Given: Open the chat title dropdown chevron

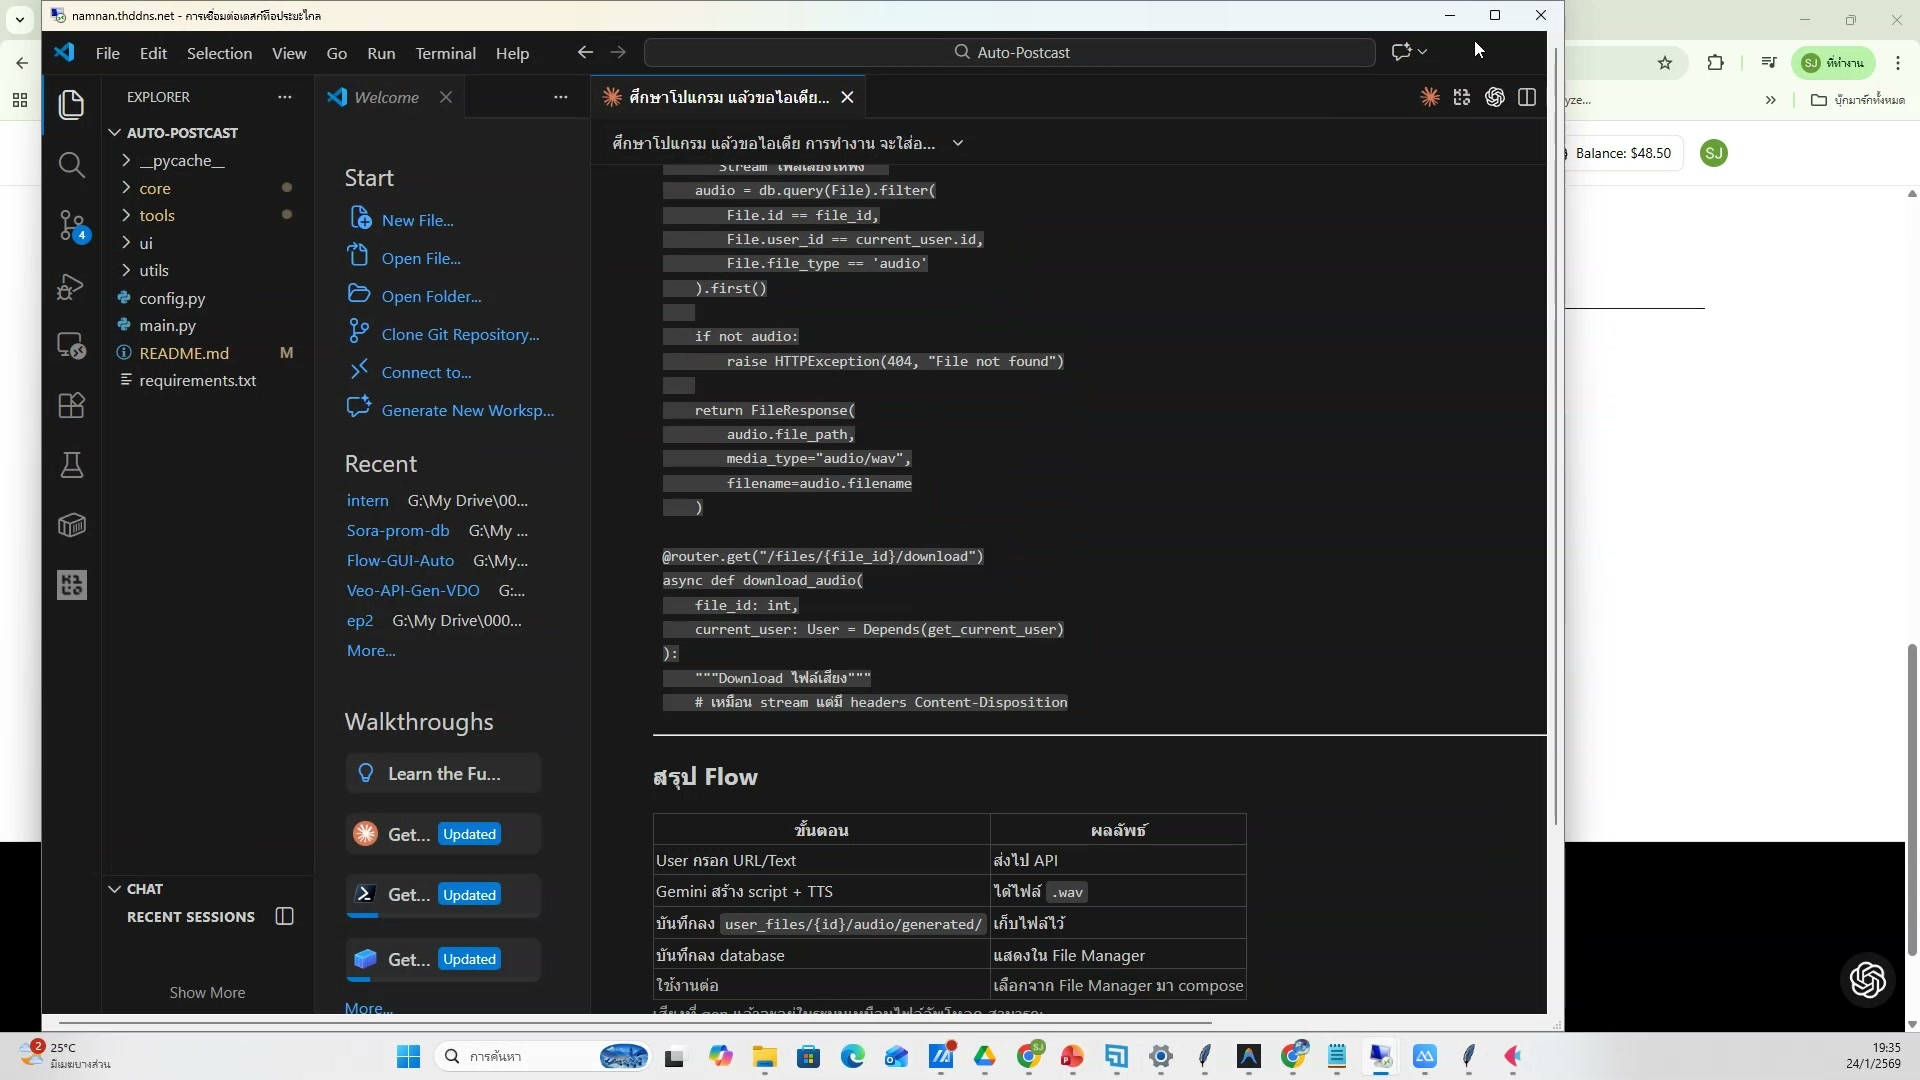Looking at the screenshot, I should click(957, 143).
